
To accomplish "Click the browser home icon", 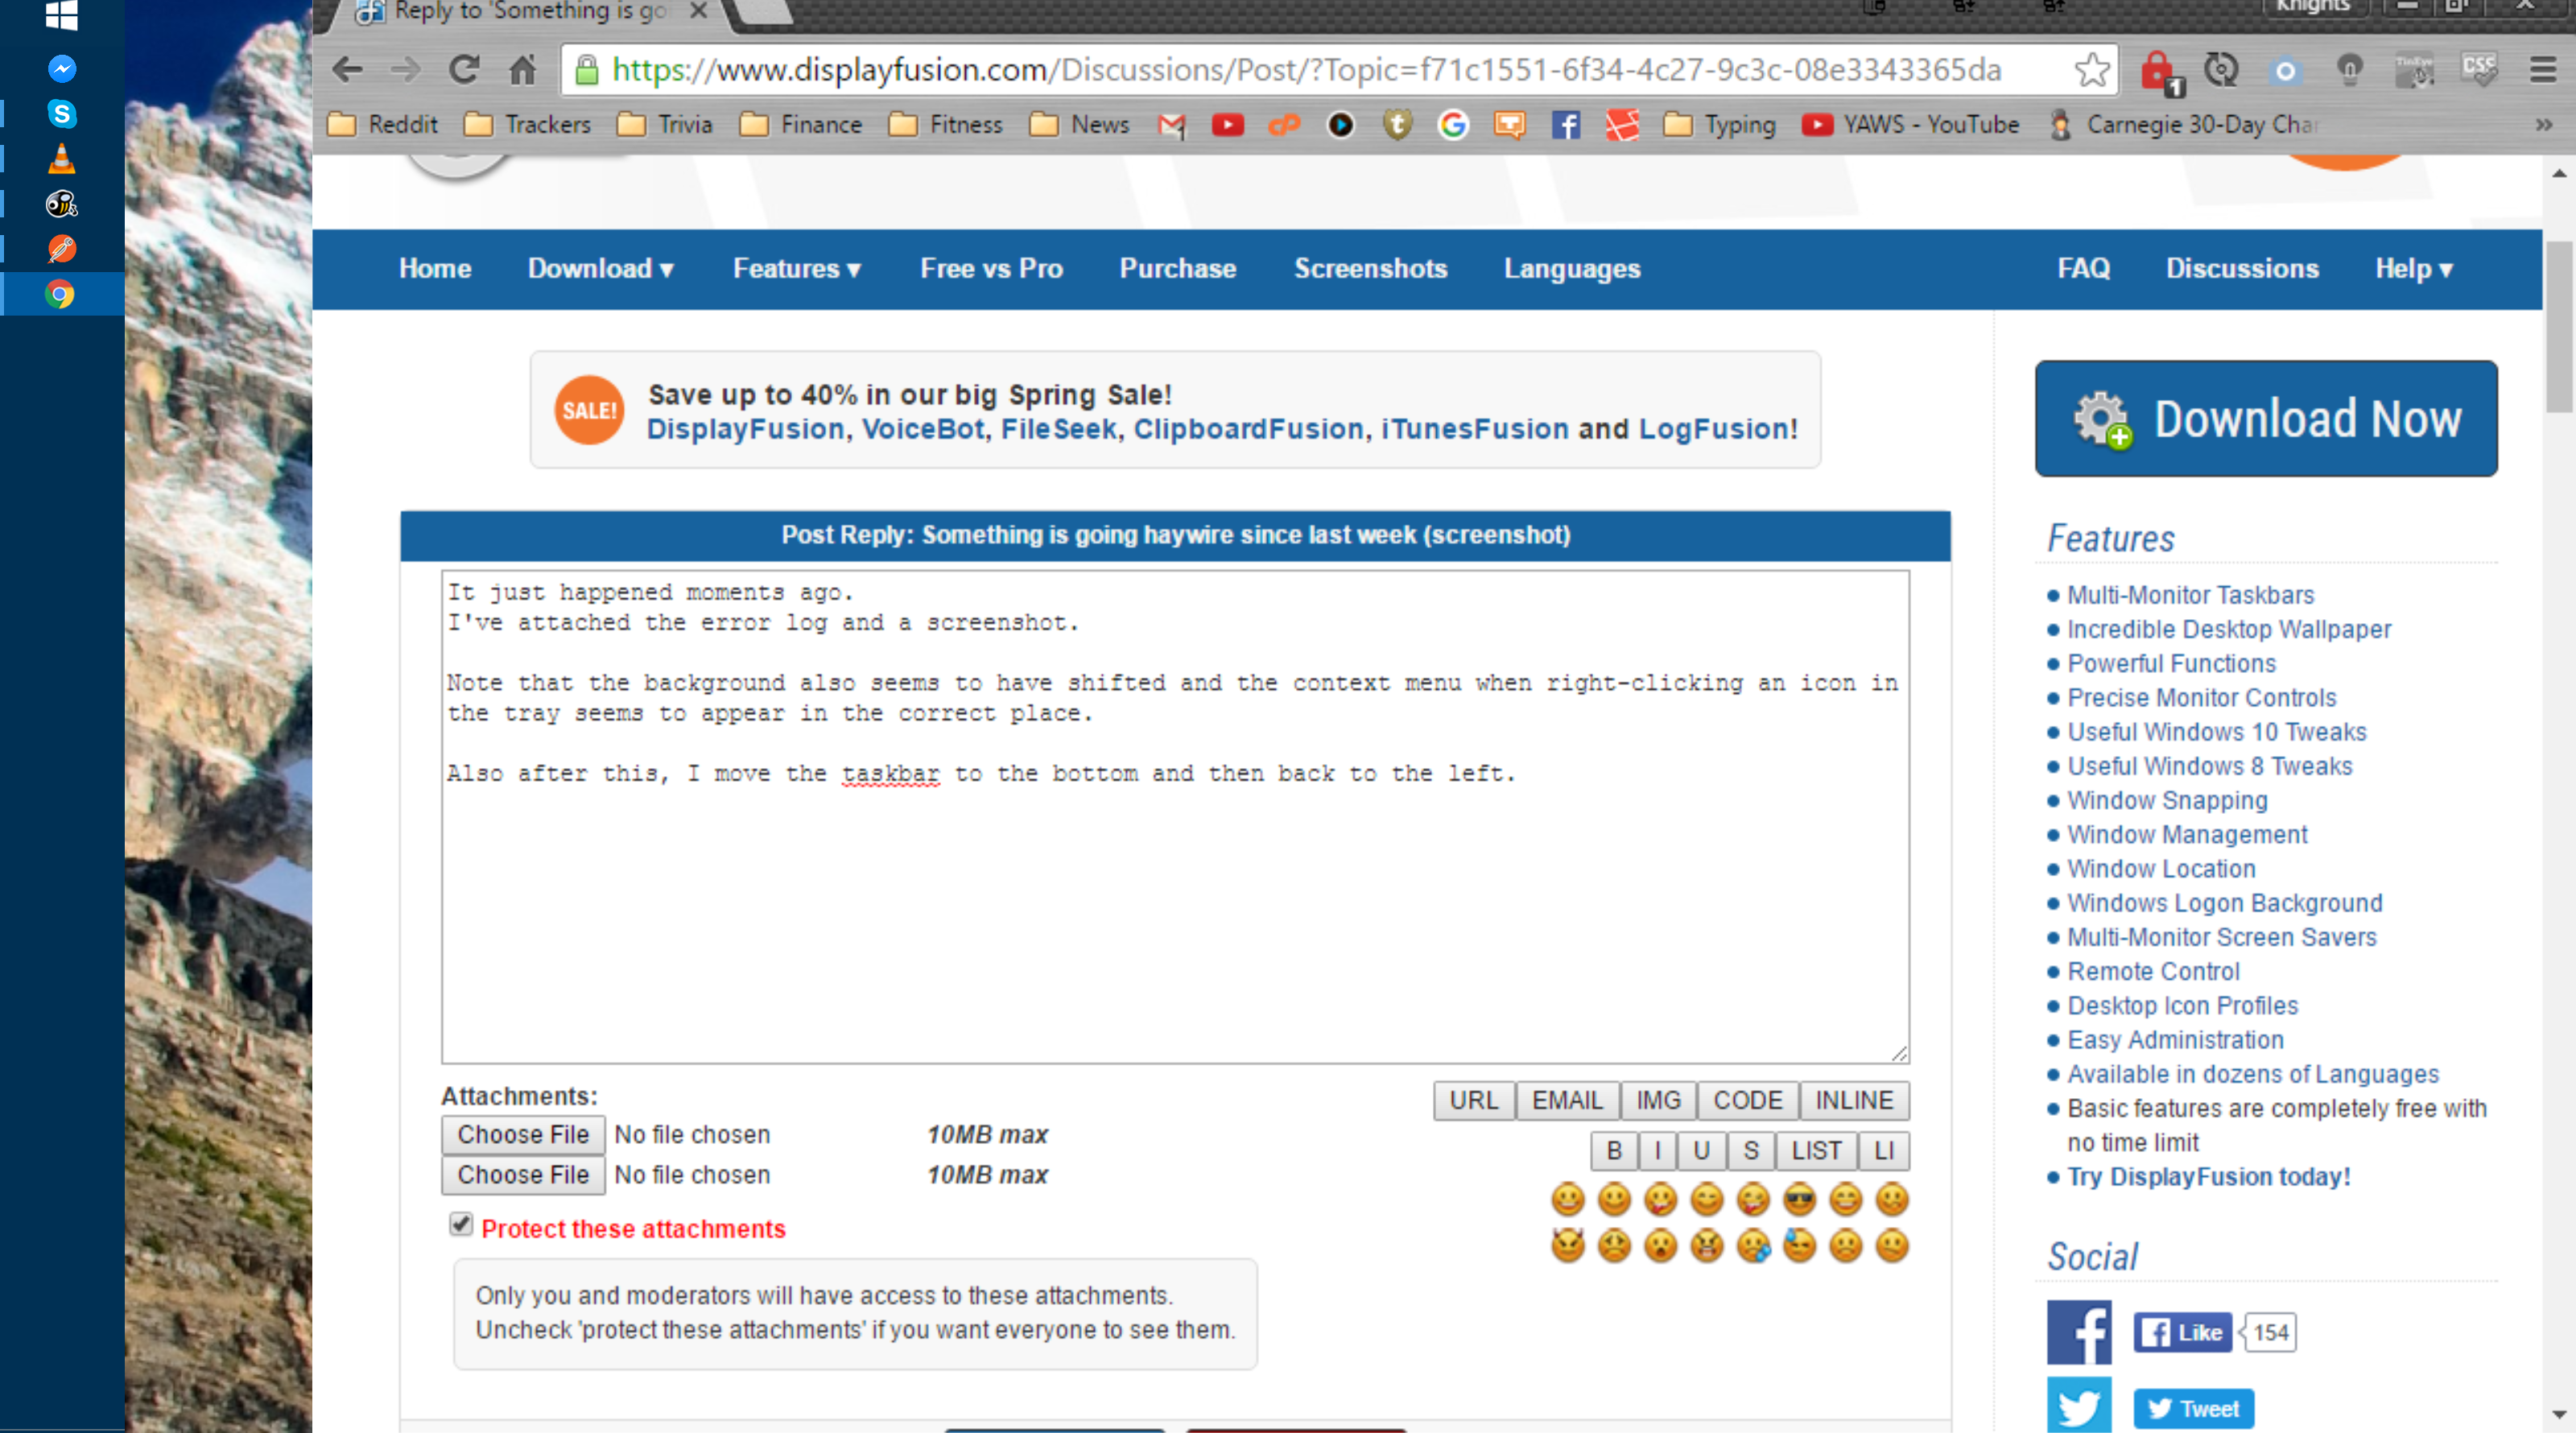I will [522, 70].
